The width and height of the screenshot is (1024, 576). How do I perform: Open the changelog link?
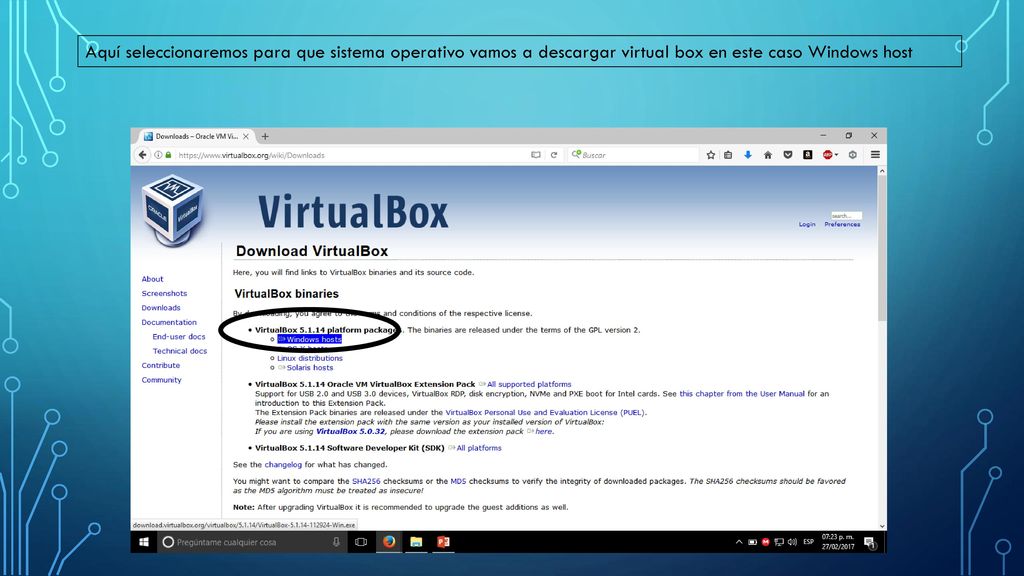click(x=283, y=465)
